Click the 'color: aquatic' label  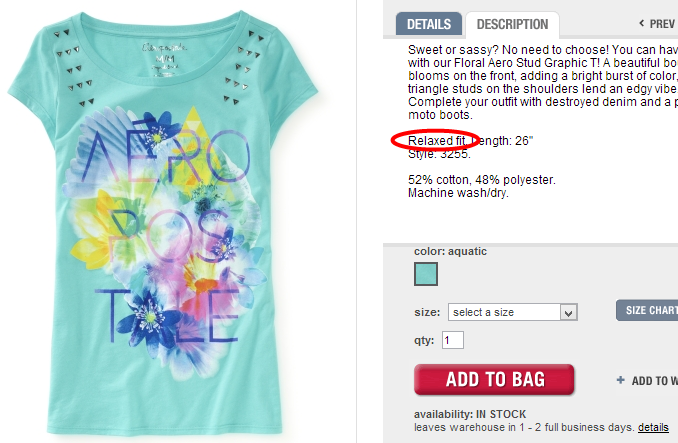[450, 251]
